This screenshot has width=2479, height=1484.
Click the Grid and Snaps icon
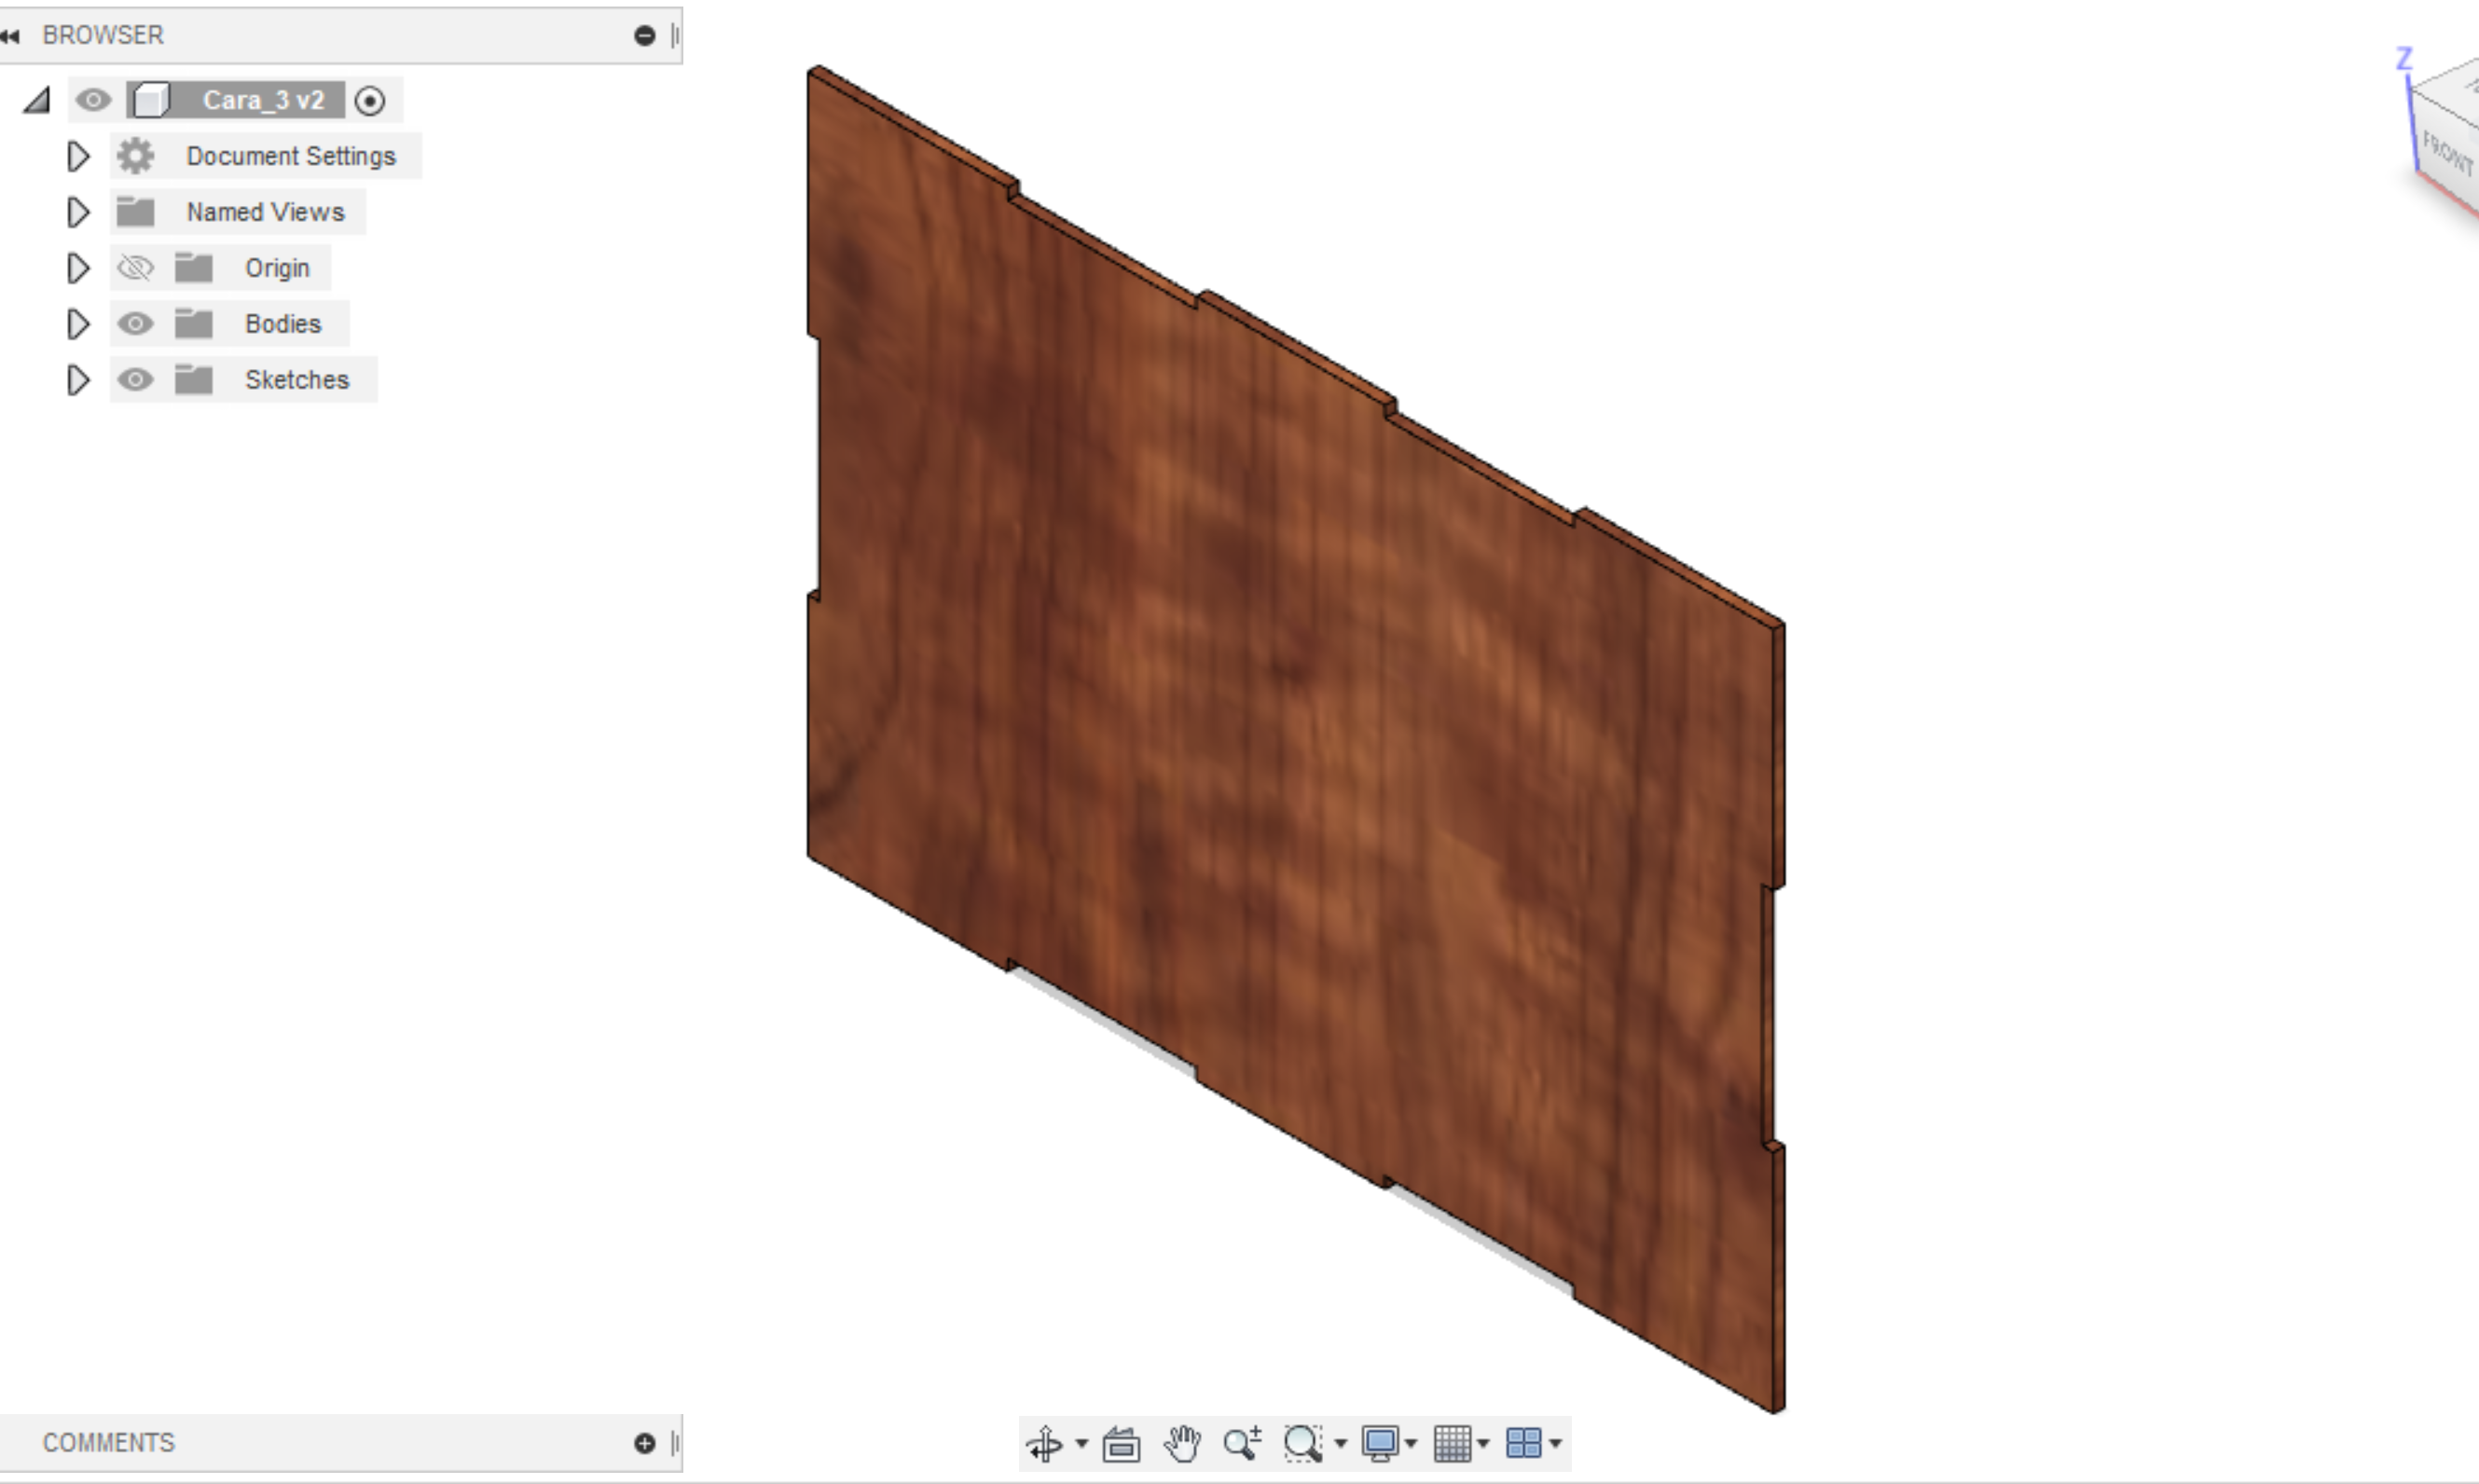1452,1443
